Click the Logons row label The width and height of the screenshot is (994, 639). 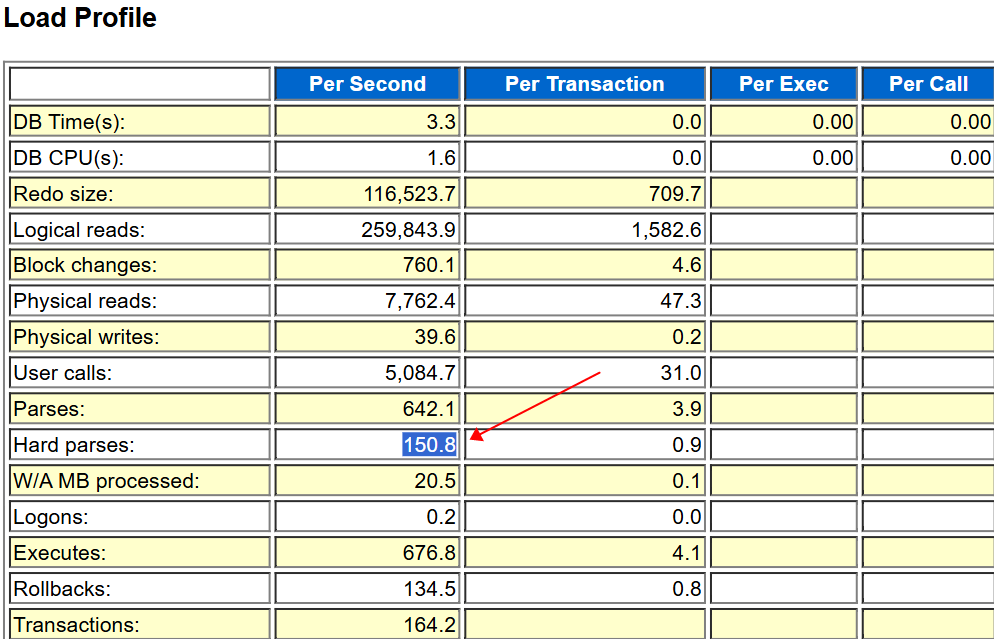(51, 517)
